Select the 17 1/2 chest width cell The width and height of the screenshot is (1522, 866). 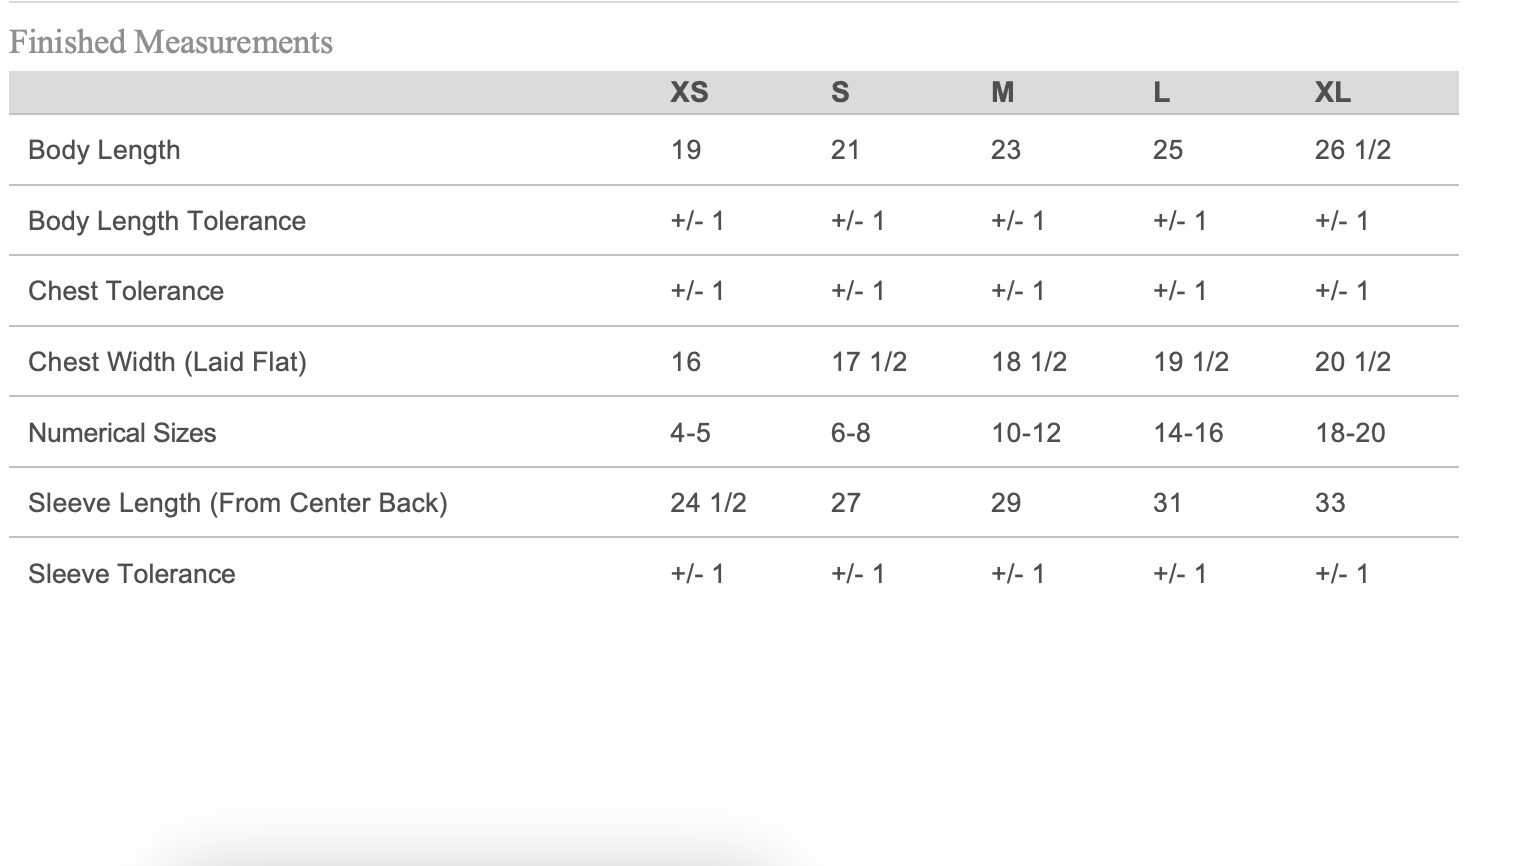(x=868, y=362)
